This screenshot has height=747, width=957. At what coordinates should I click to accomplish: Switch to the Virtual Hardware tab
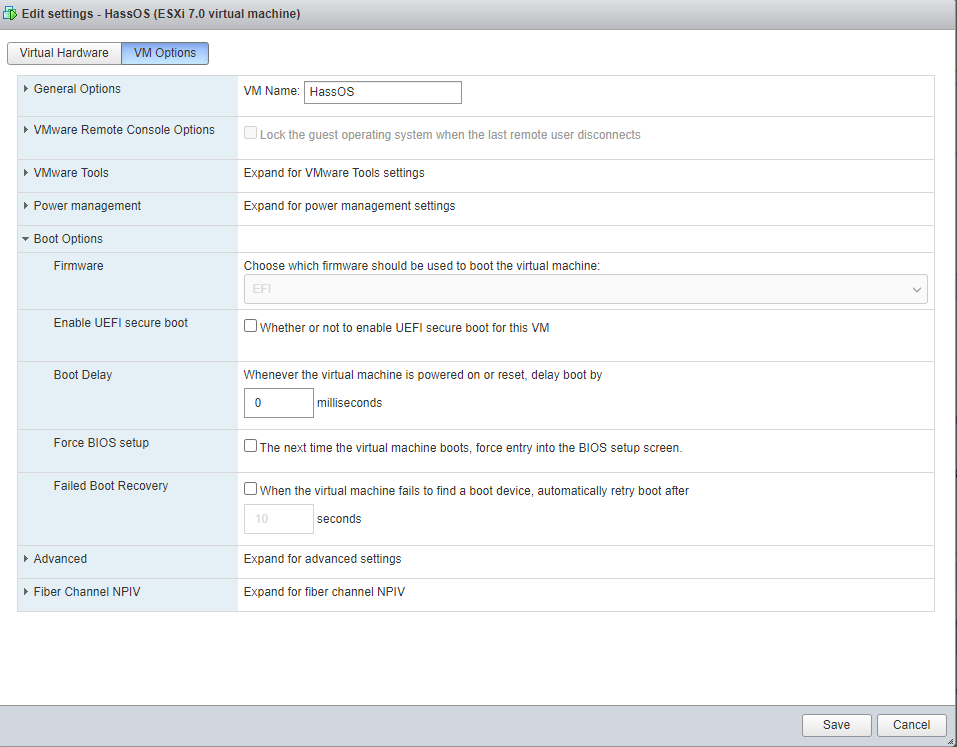[x=64, y=53]
